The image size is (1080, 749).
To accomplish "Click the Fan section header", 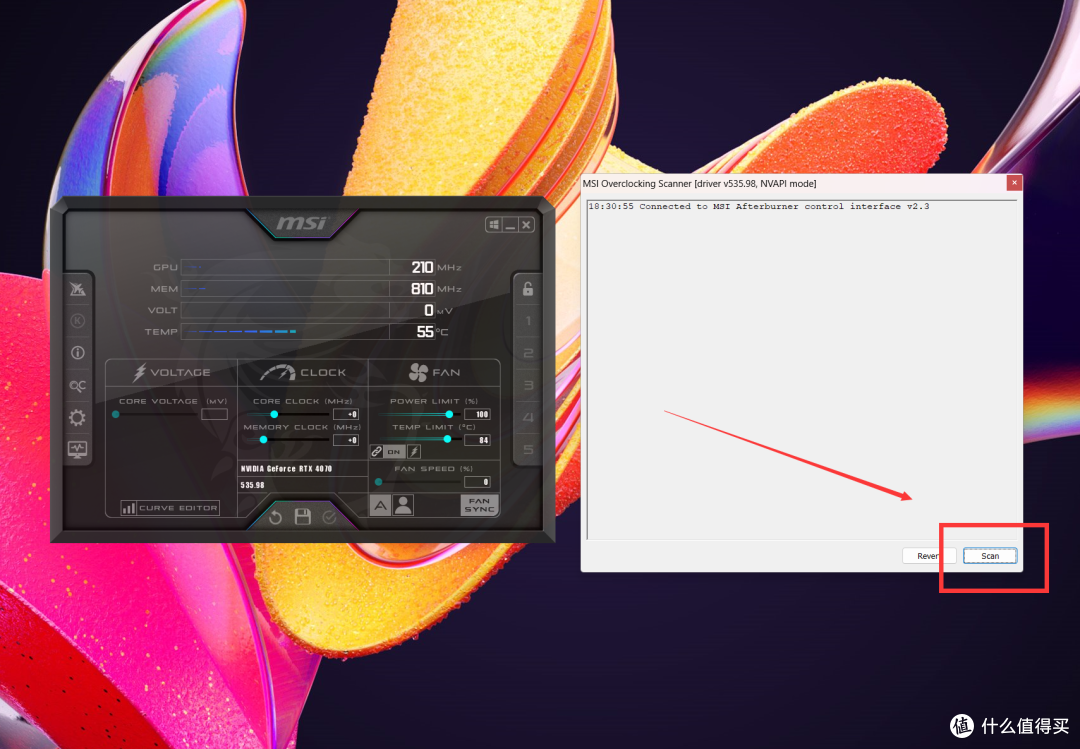I will pos(434,372).
